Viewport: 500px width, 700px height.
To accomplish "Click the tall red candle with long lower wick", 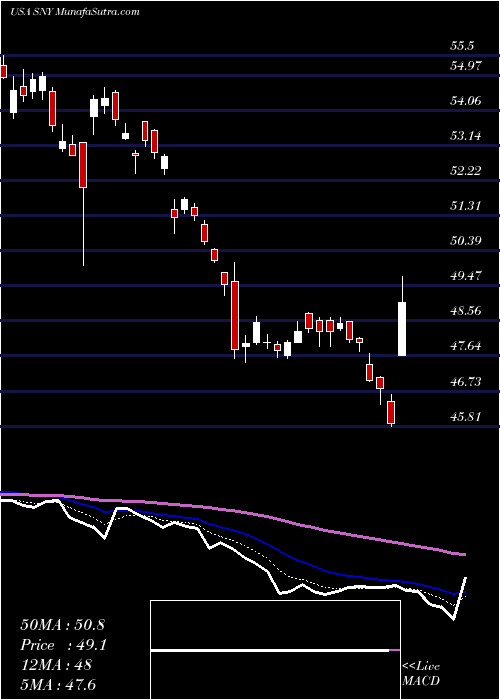I will coord(83,165).
